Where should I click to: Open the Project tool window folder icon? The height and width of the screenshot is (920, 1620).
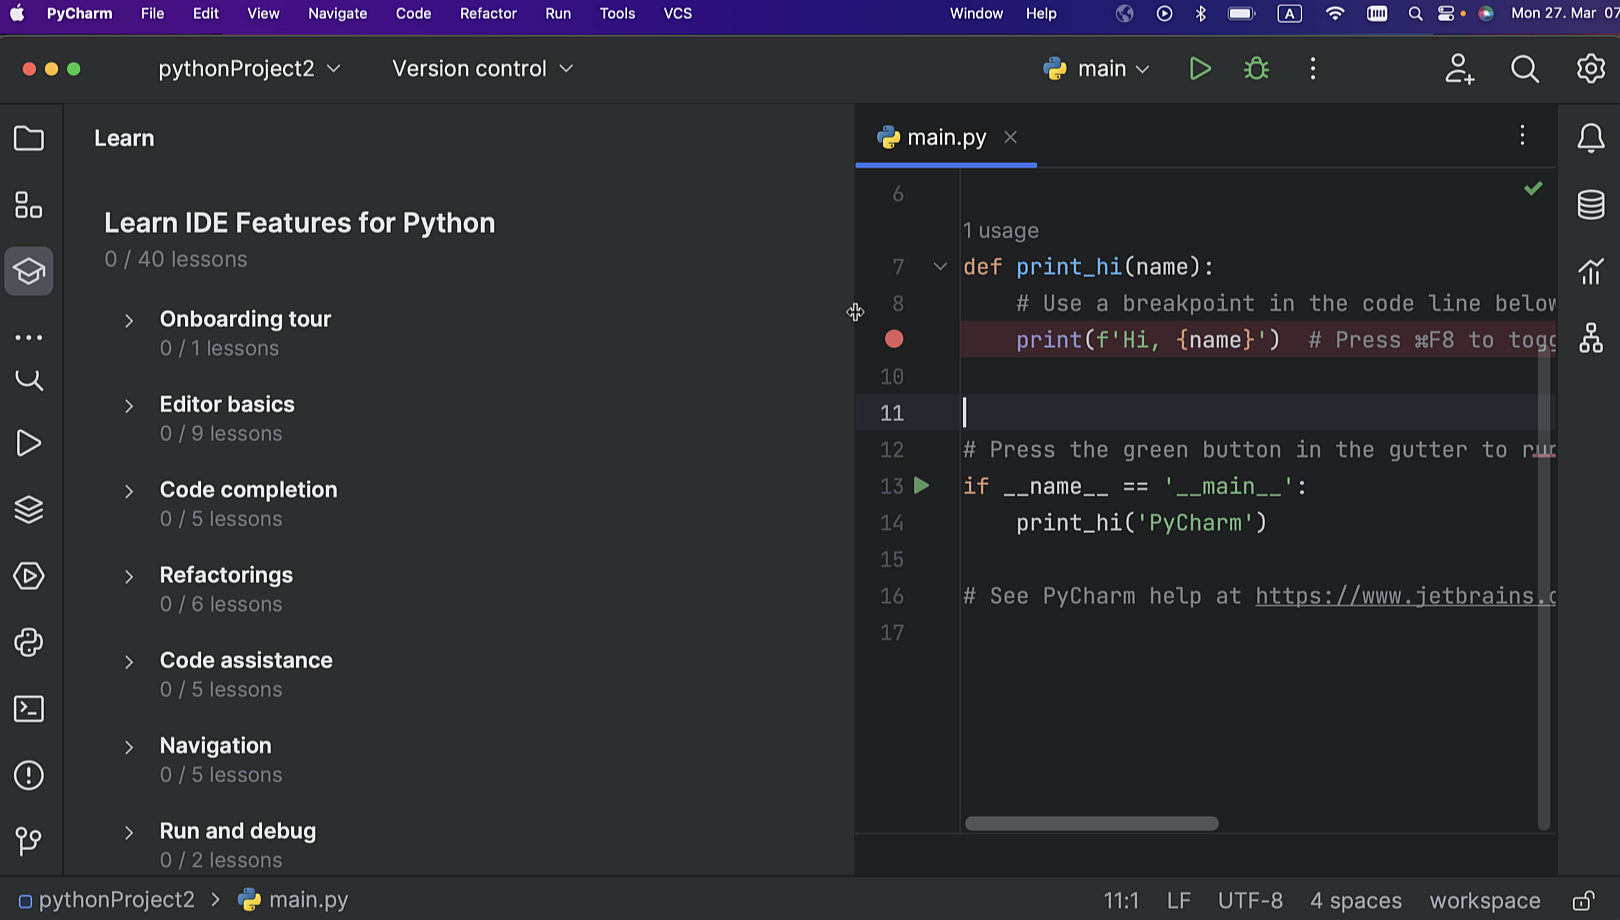29,138
